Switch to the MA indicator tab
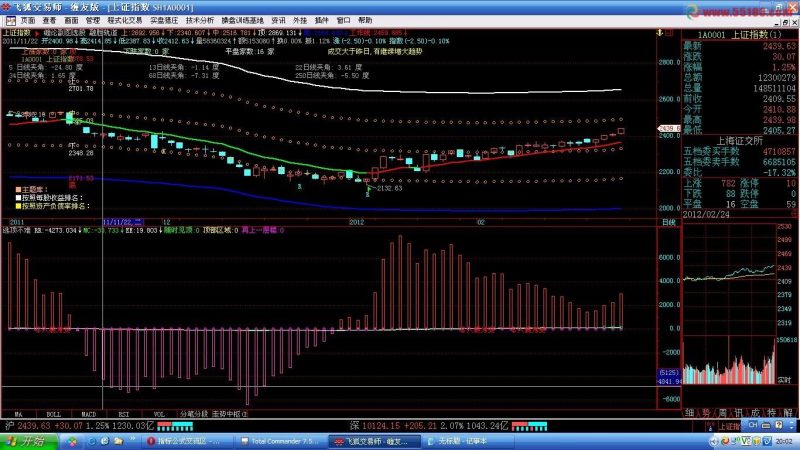 18,414
